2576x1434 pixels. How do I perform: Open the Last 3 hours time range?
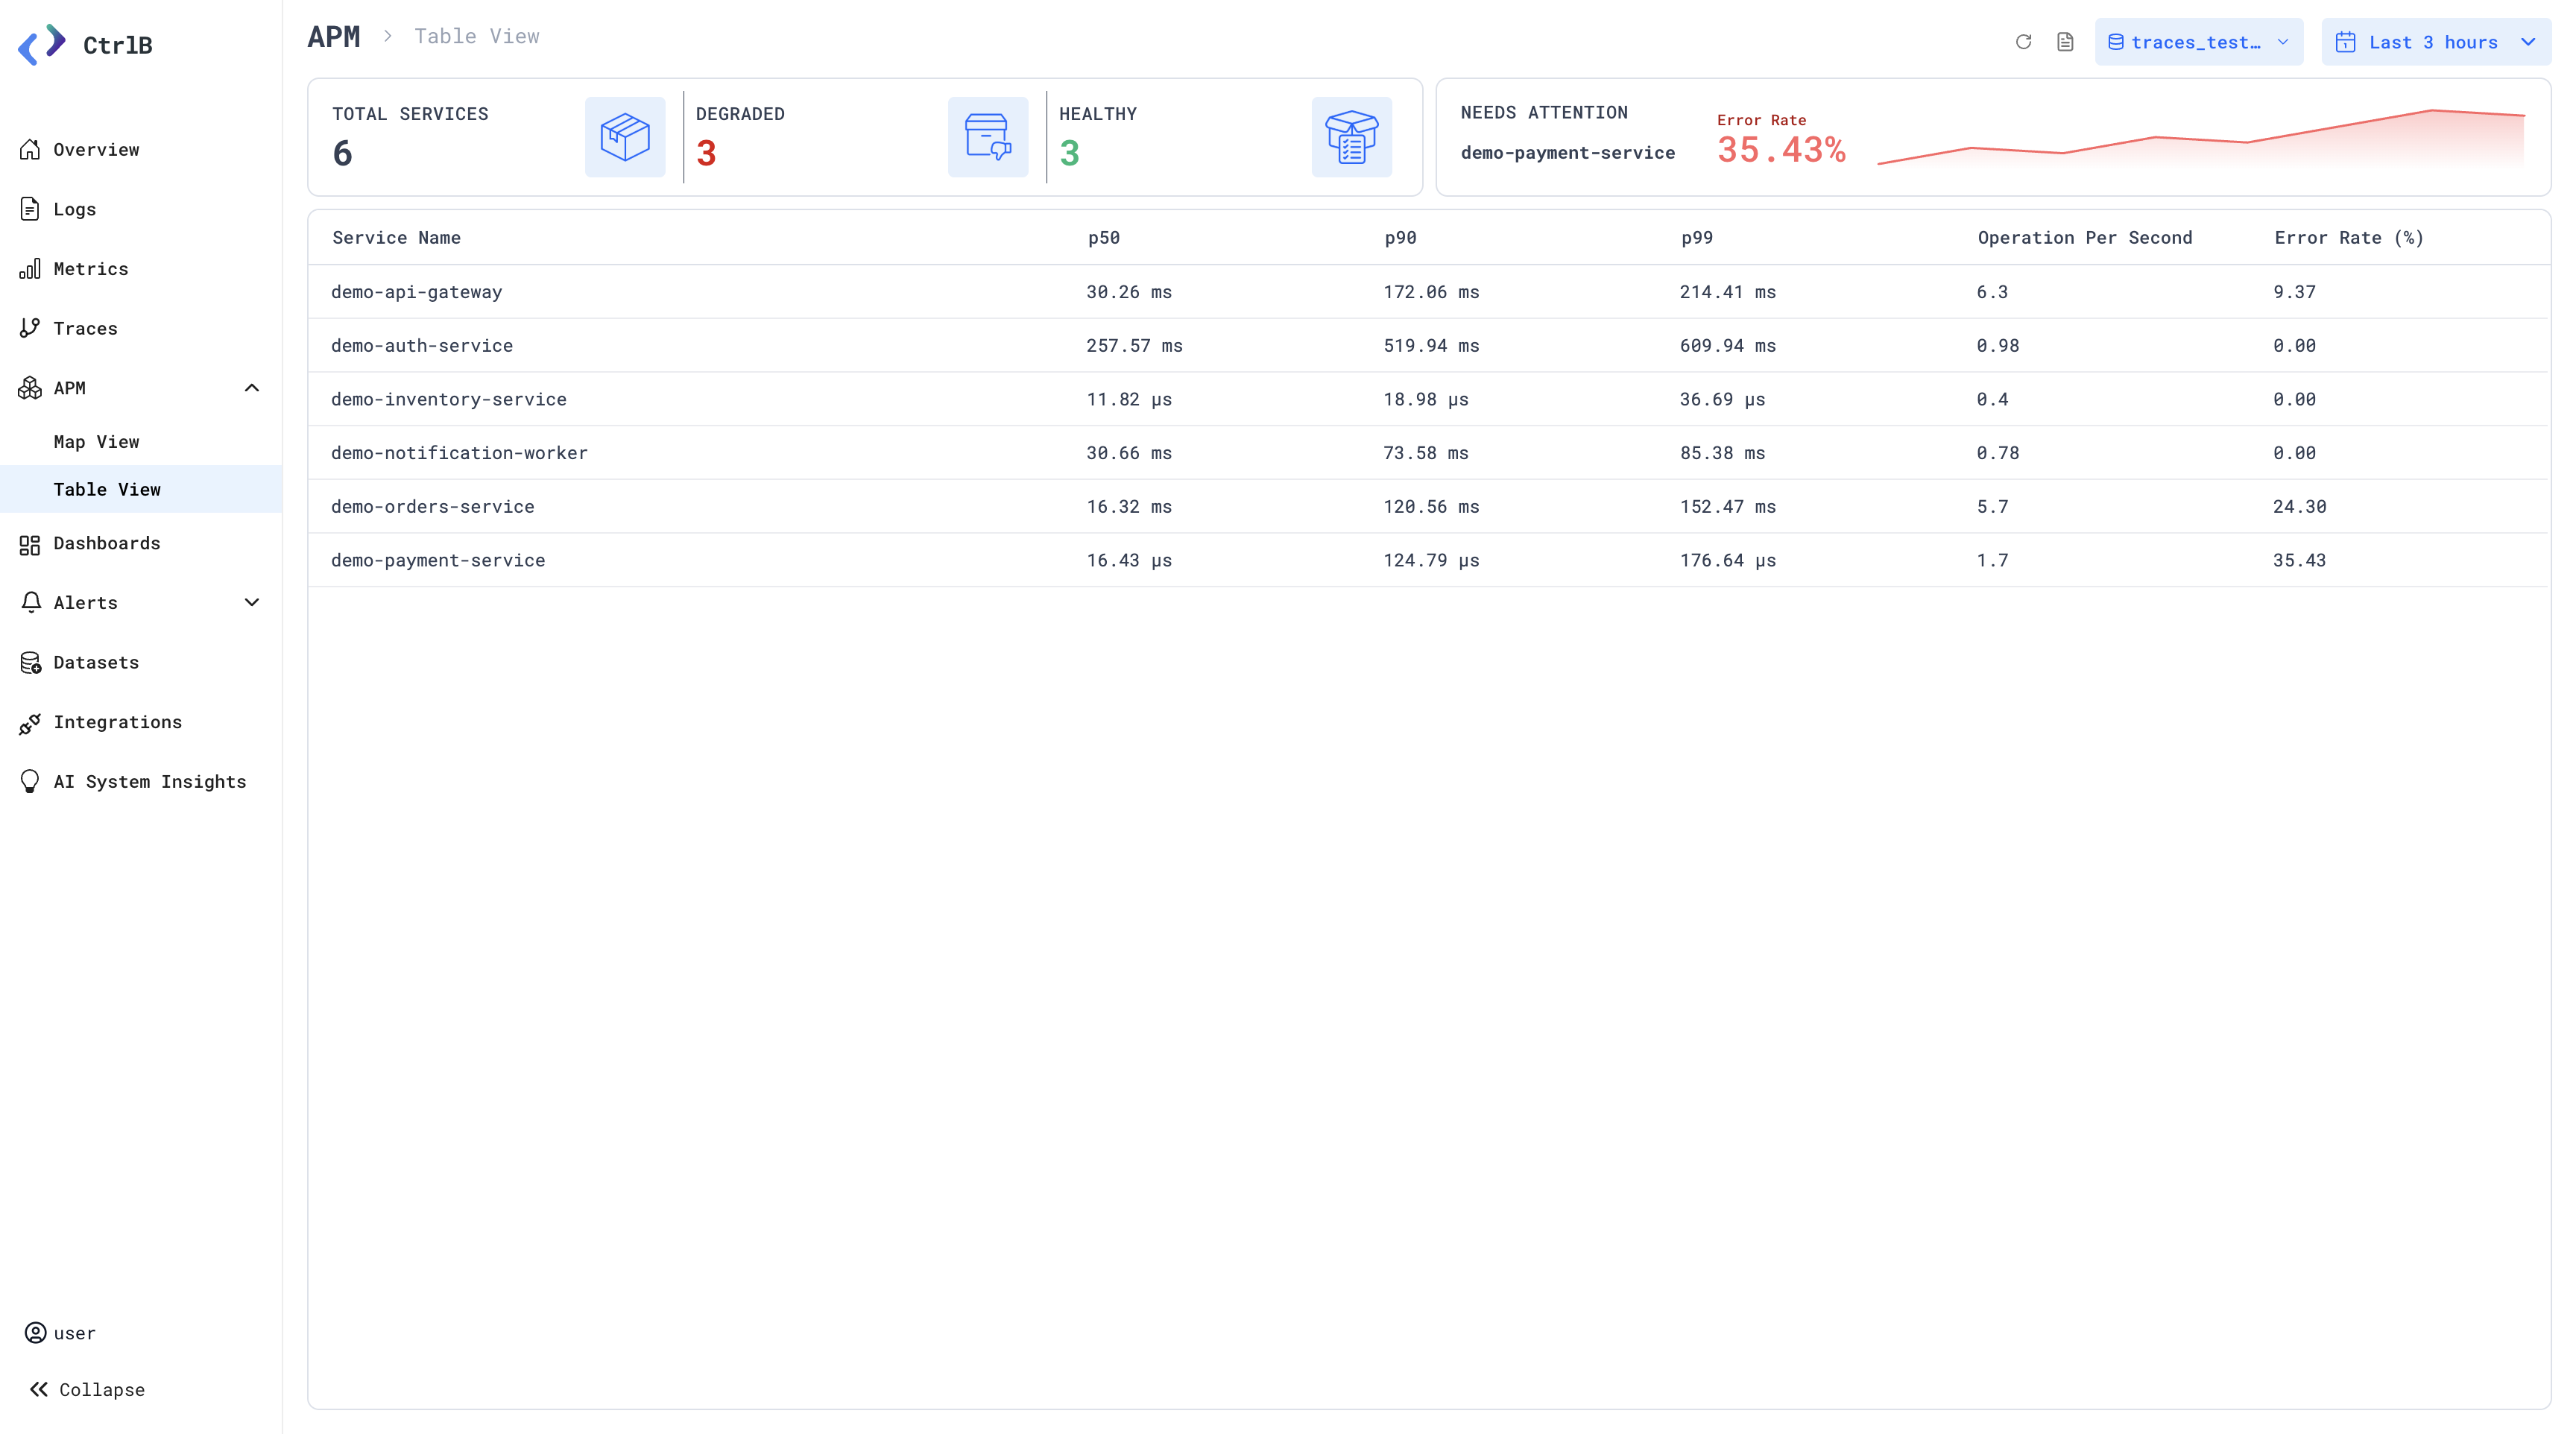click(2435, 42)
